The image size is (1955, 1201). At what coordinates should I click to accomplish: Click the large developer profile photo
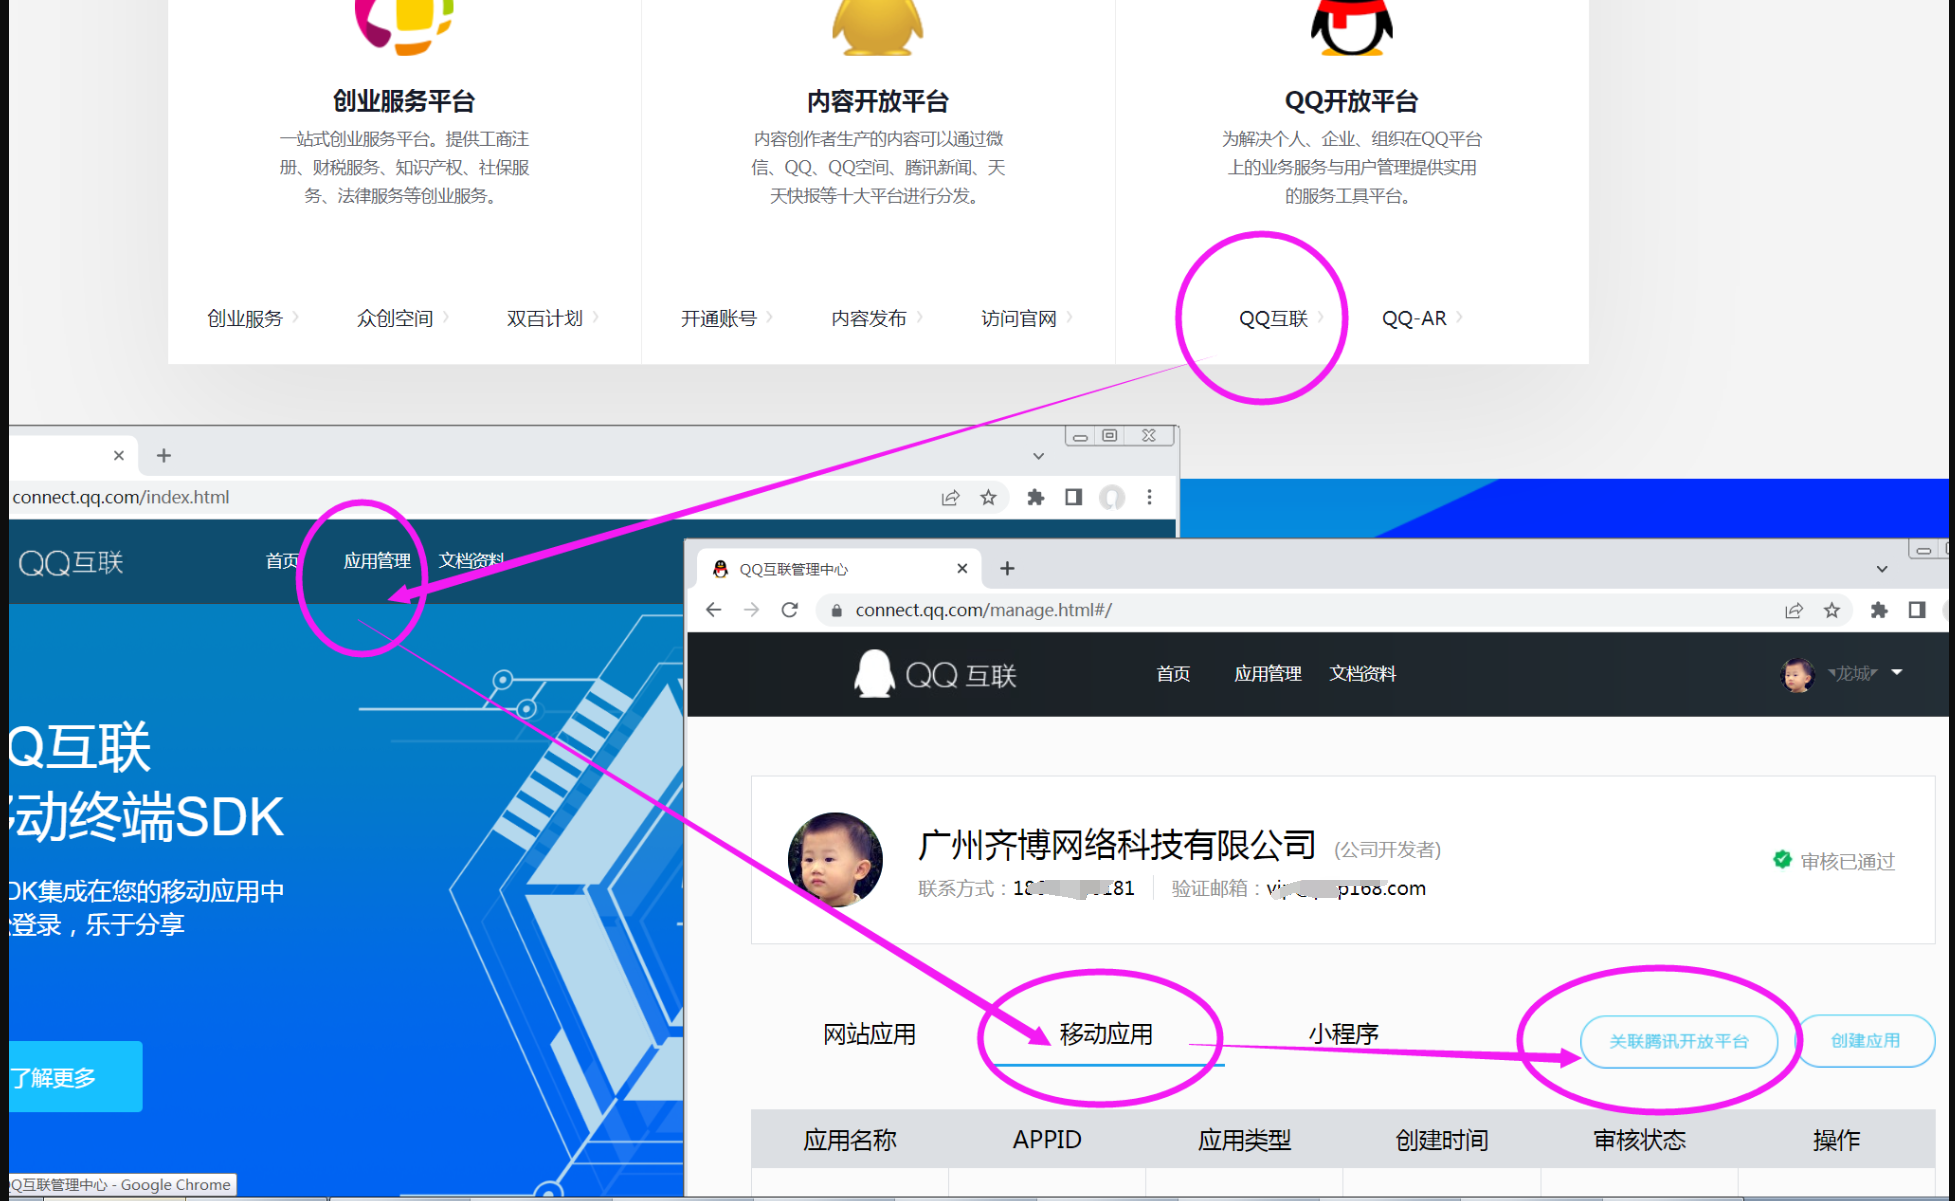point(835,859)
